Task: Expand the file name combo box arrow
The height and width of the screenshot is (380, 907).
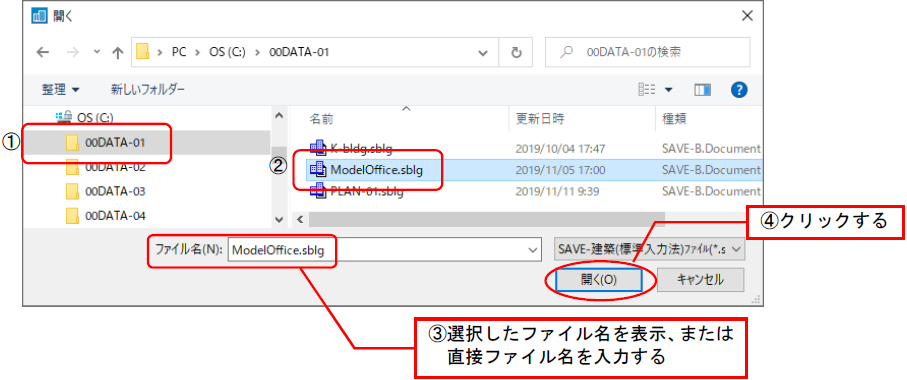Action: [x=533, y=250]
